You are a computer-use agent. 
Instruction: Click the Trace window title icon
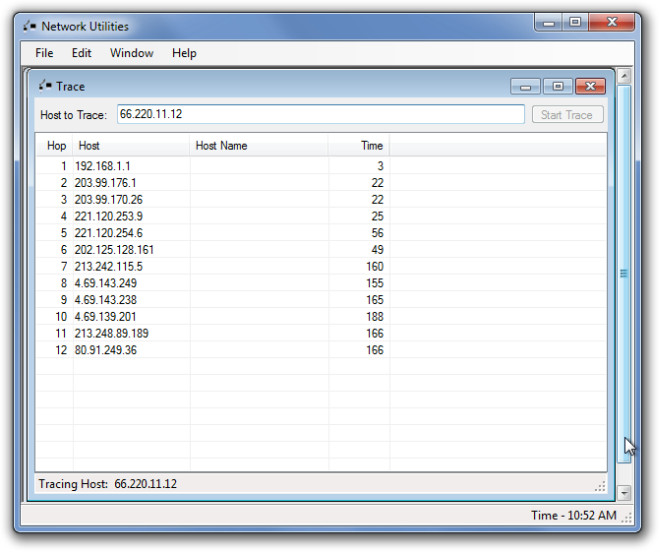pos(45,86)
